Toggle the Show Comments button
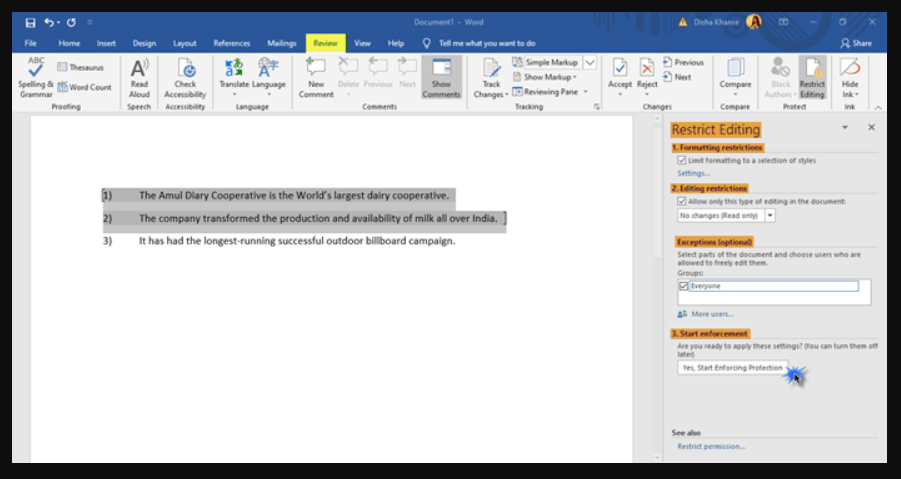Screen dimensions: 901x479 (x=441, y=78)
